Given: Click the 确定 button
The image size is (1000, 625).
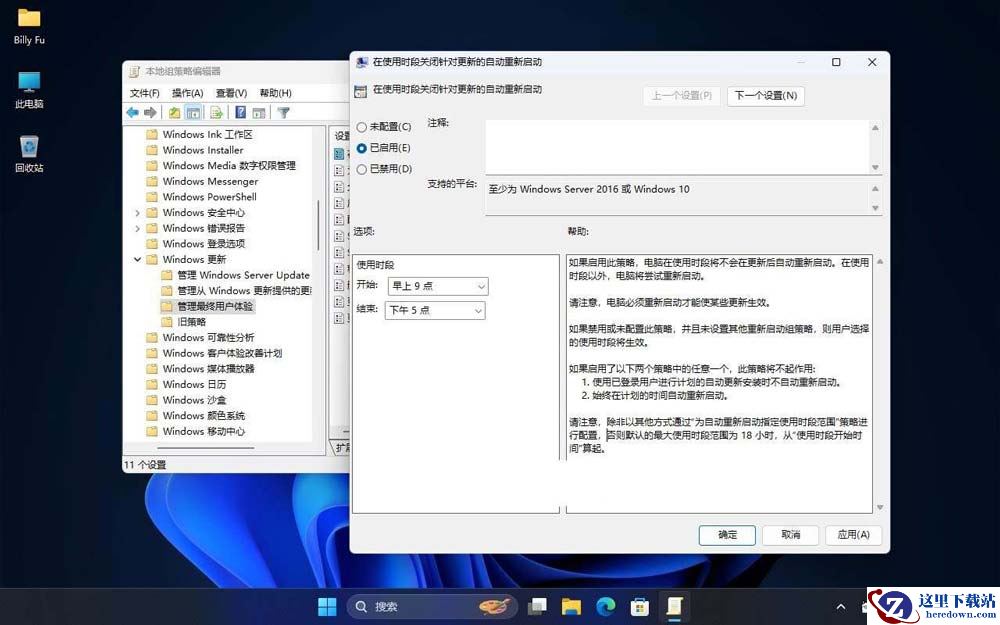Looking at the screenshot, I should click(x=727, y=535).
